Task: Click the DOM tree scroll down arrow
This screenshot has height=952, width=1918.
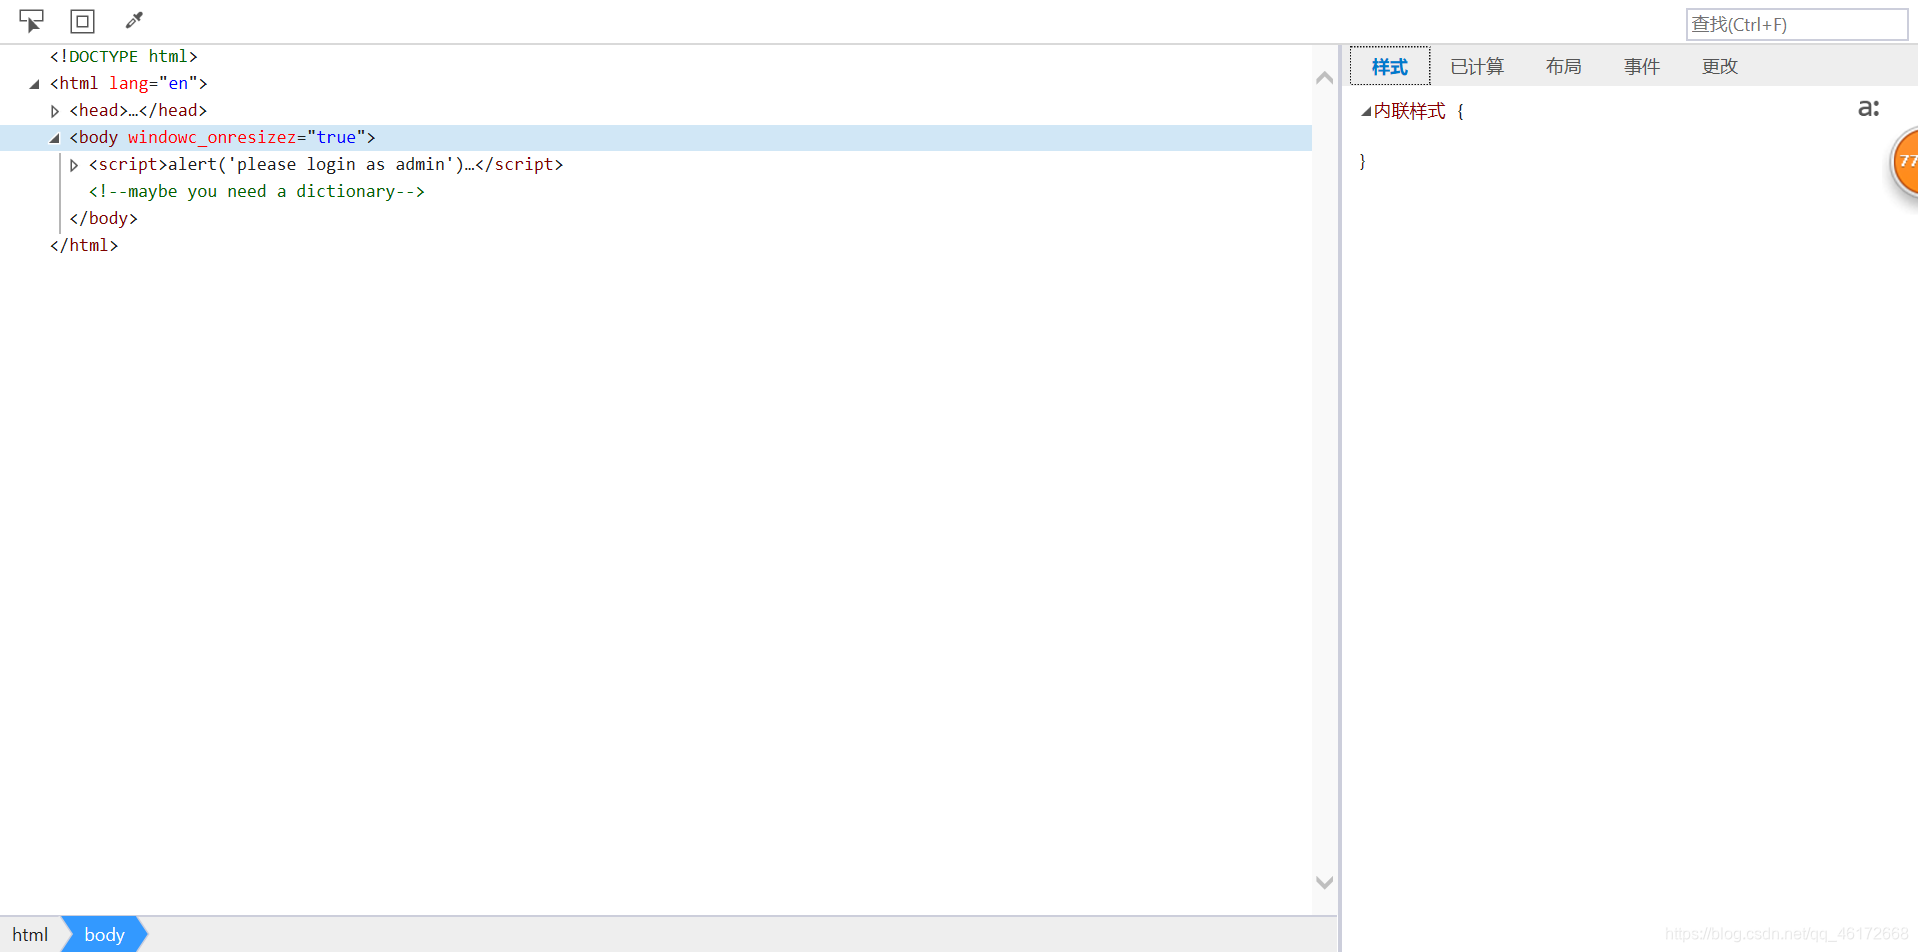Action: click(1325, 882)
